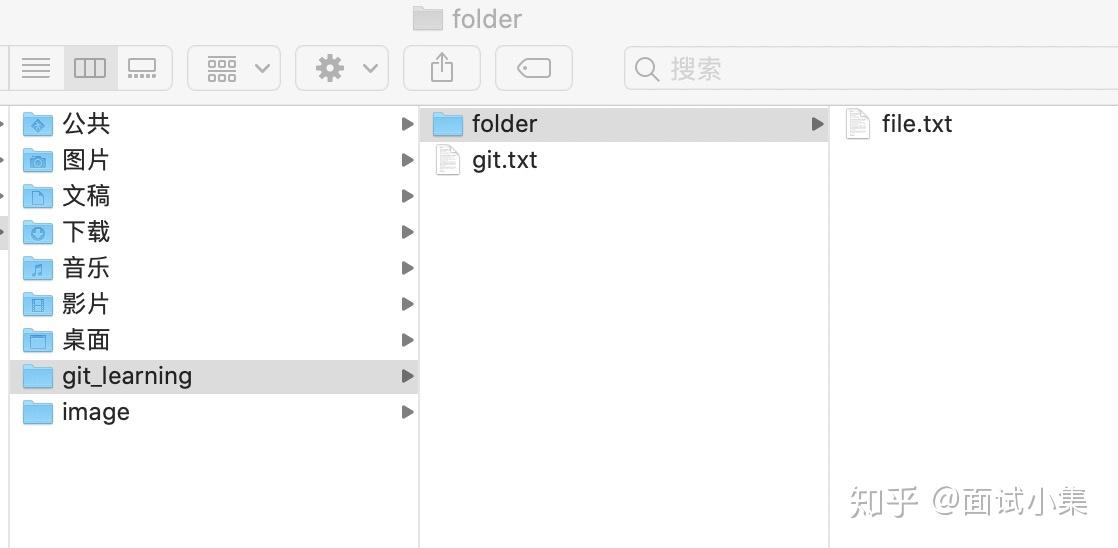Switch to column view
This screenshot has width=1118, height=548.
pyautogui.click(x=90, y=68)
